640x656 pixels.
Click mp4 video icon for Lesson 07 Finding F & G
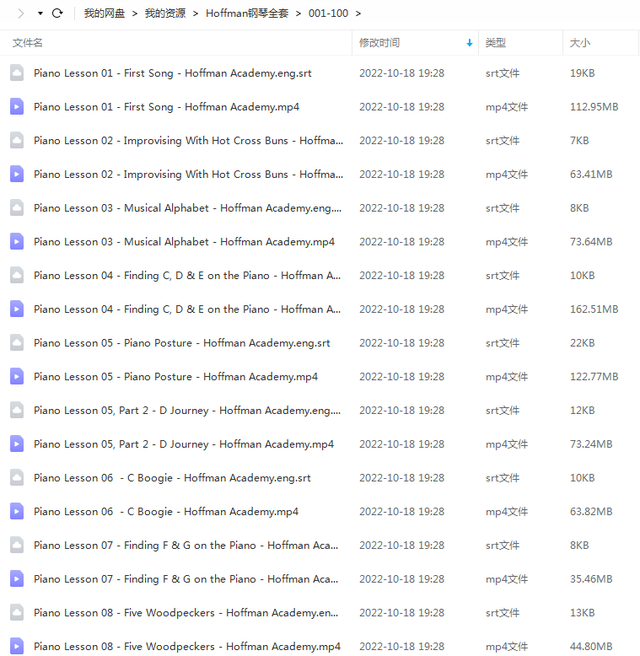tap(17, 579)
